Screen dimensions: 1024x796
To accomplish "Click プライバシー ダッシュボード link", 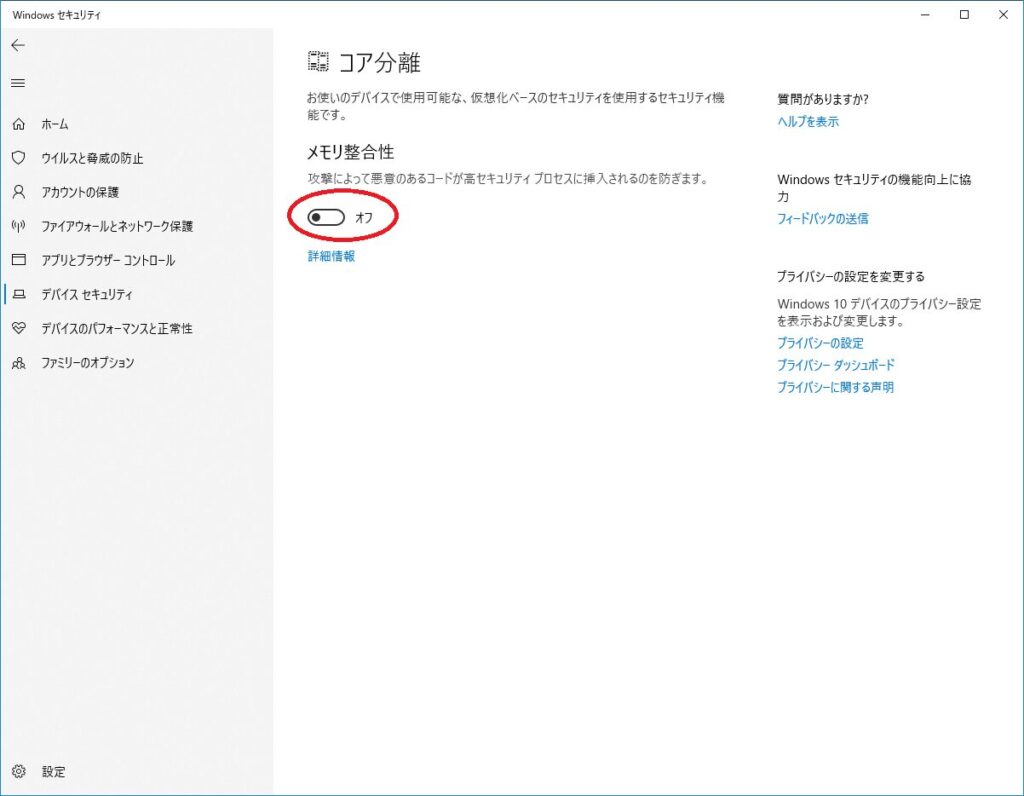I will [836, 365].
